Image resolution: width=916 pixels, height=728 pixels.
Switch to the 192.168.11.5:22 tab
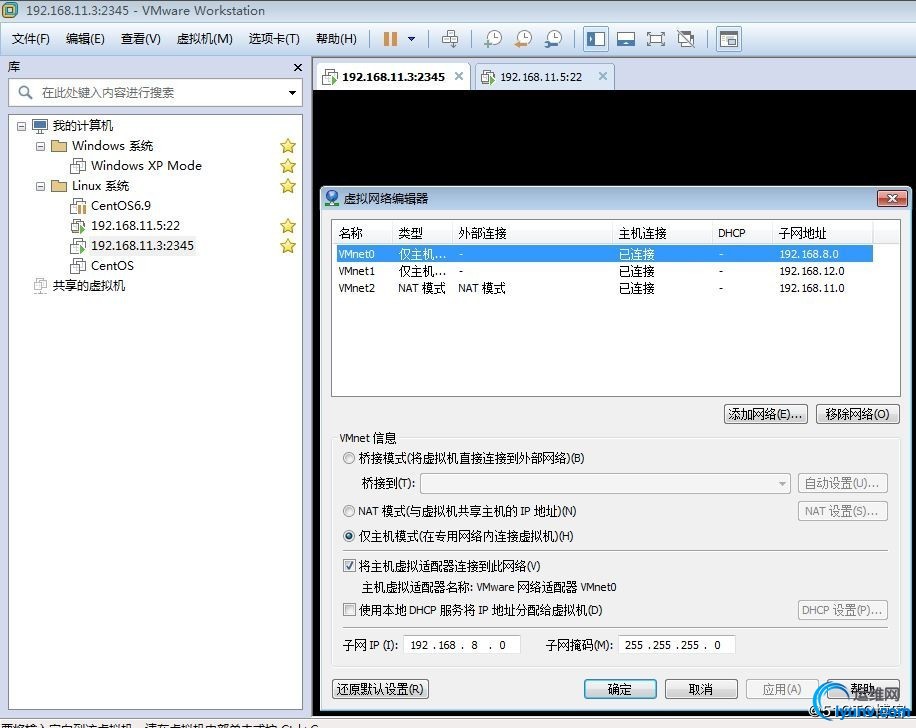click(x=541, y=77)
